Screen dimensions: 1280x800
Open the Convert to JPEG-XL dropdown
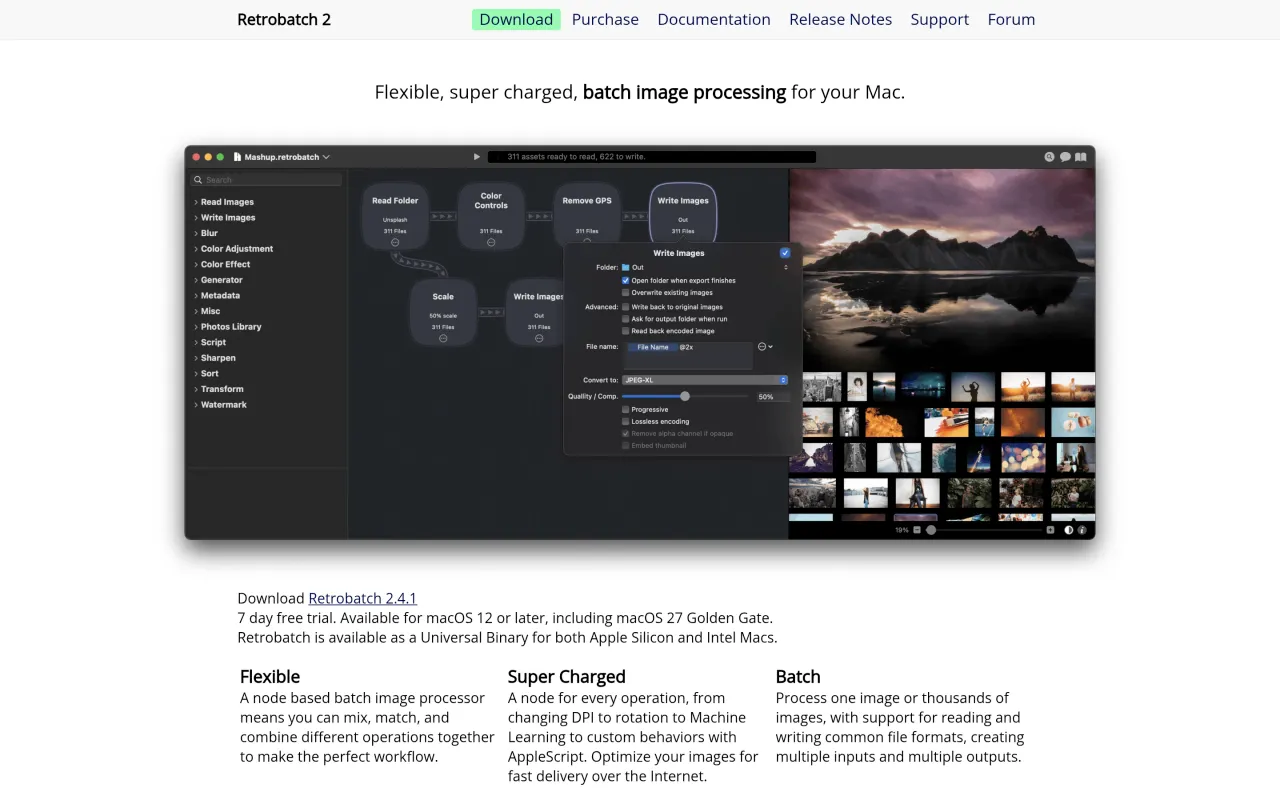tap(705, 380)
